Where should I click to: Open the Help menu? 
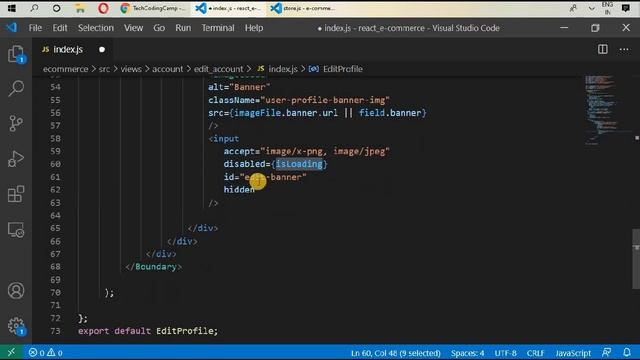[x=254, y=28]
